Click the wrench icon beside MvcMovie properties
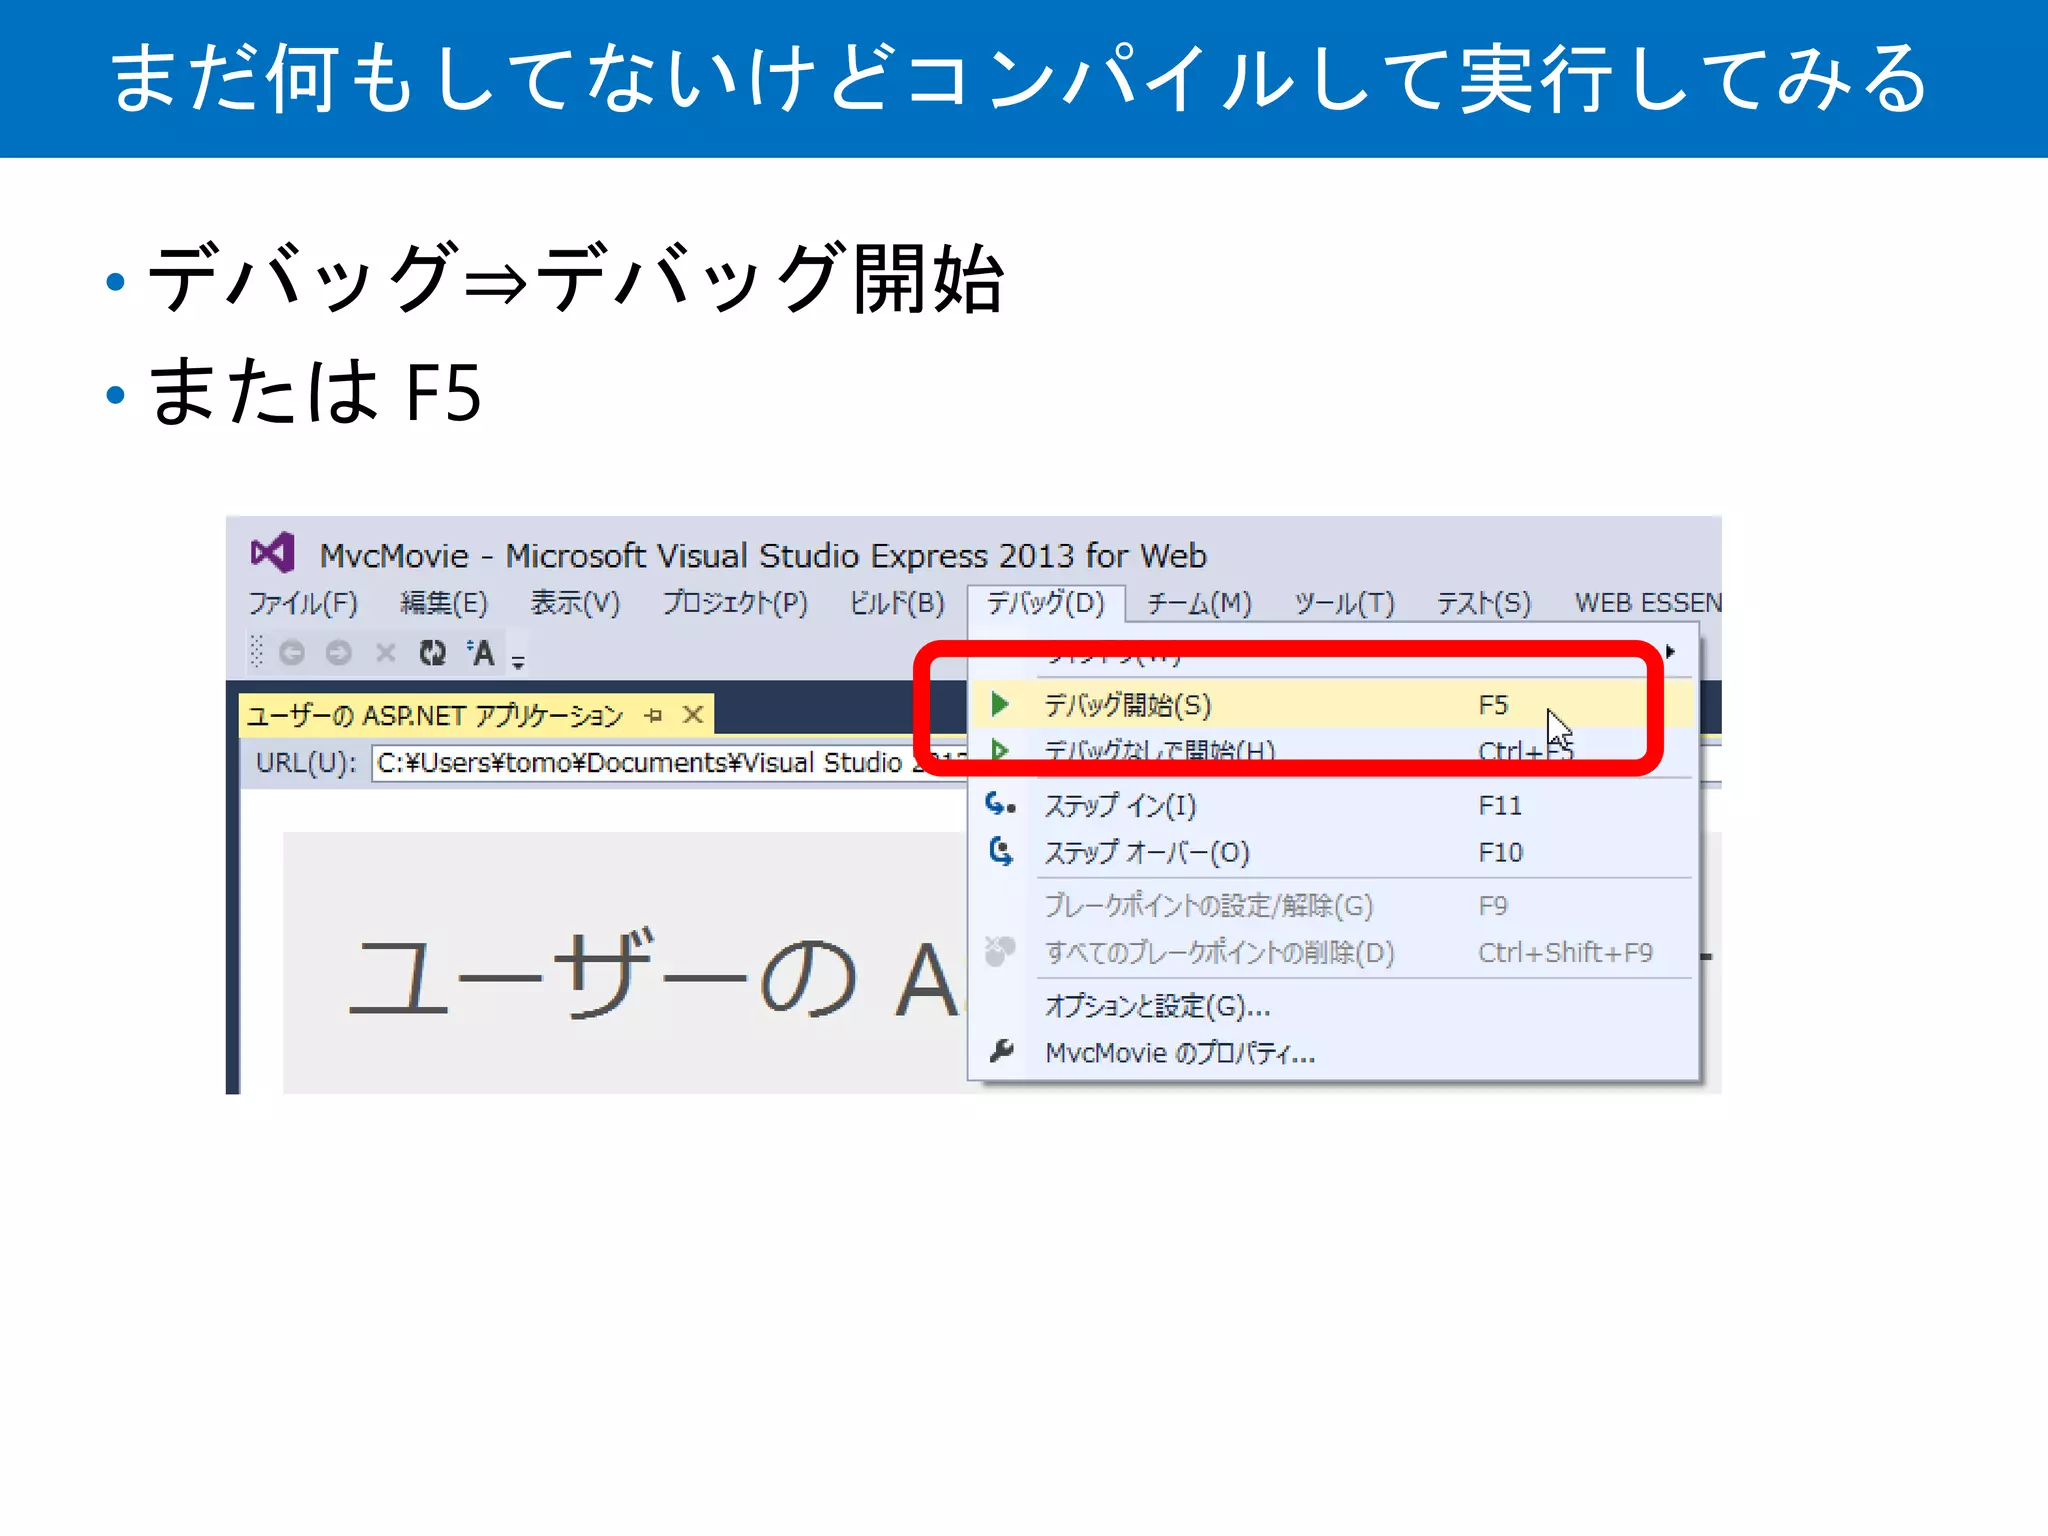This screenshot has height=1536, width=2048. point(1001,1051)
